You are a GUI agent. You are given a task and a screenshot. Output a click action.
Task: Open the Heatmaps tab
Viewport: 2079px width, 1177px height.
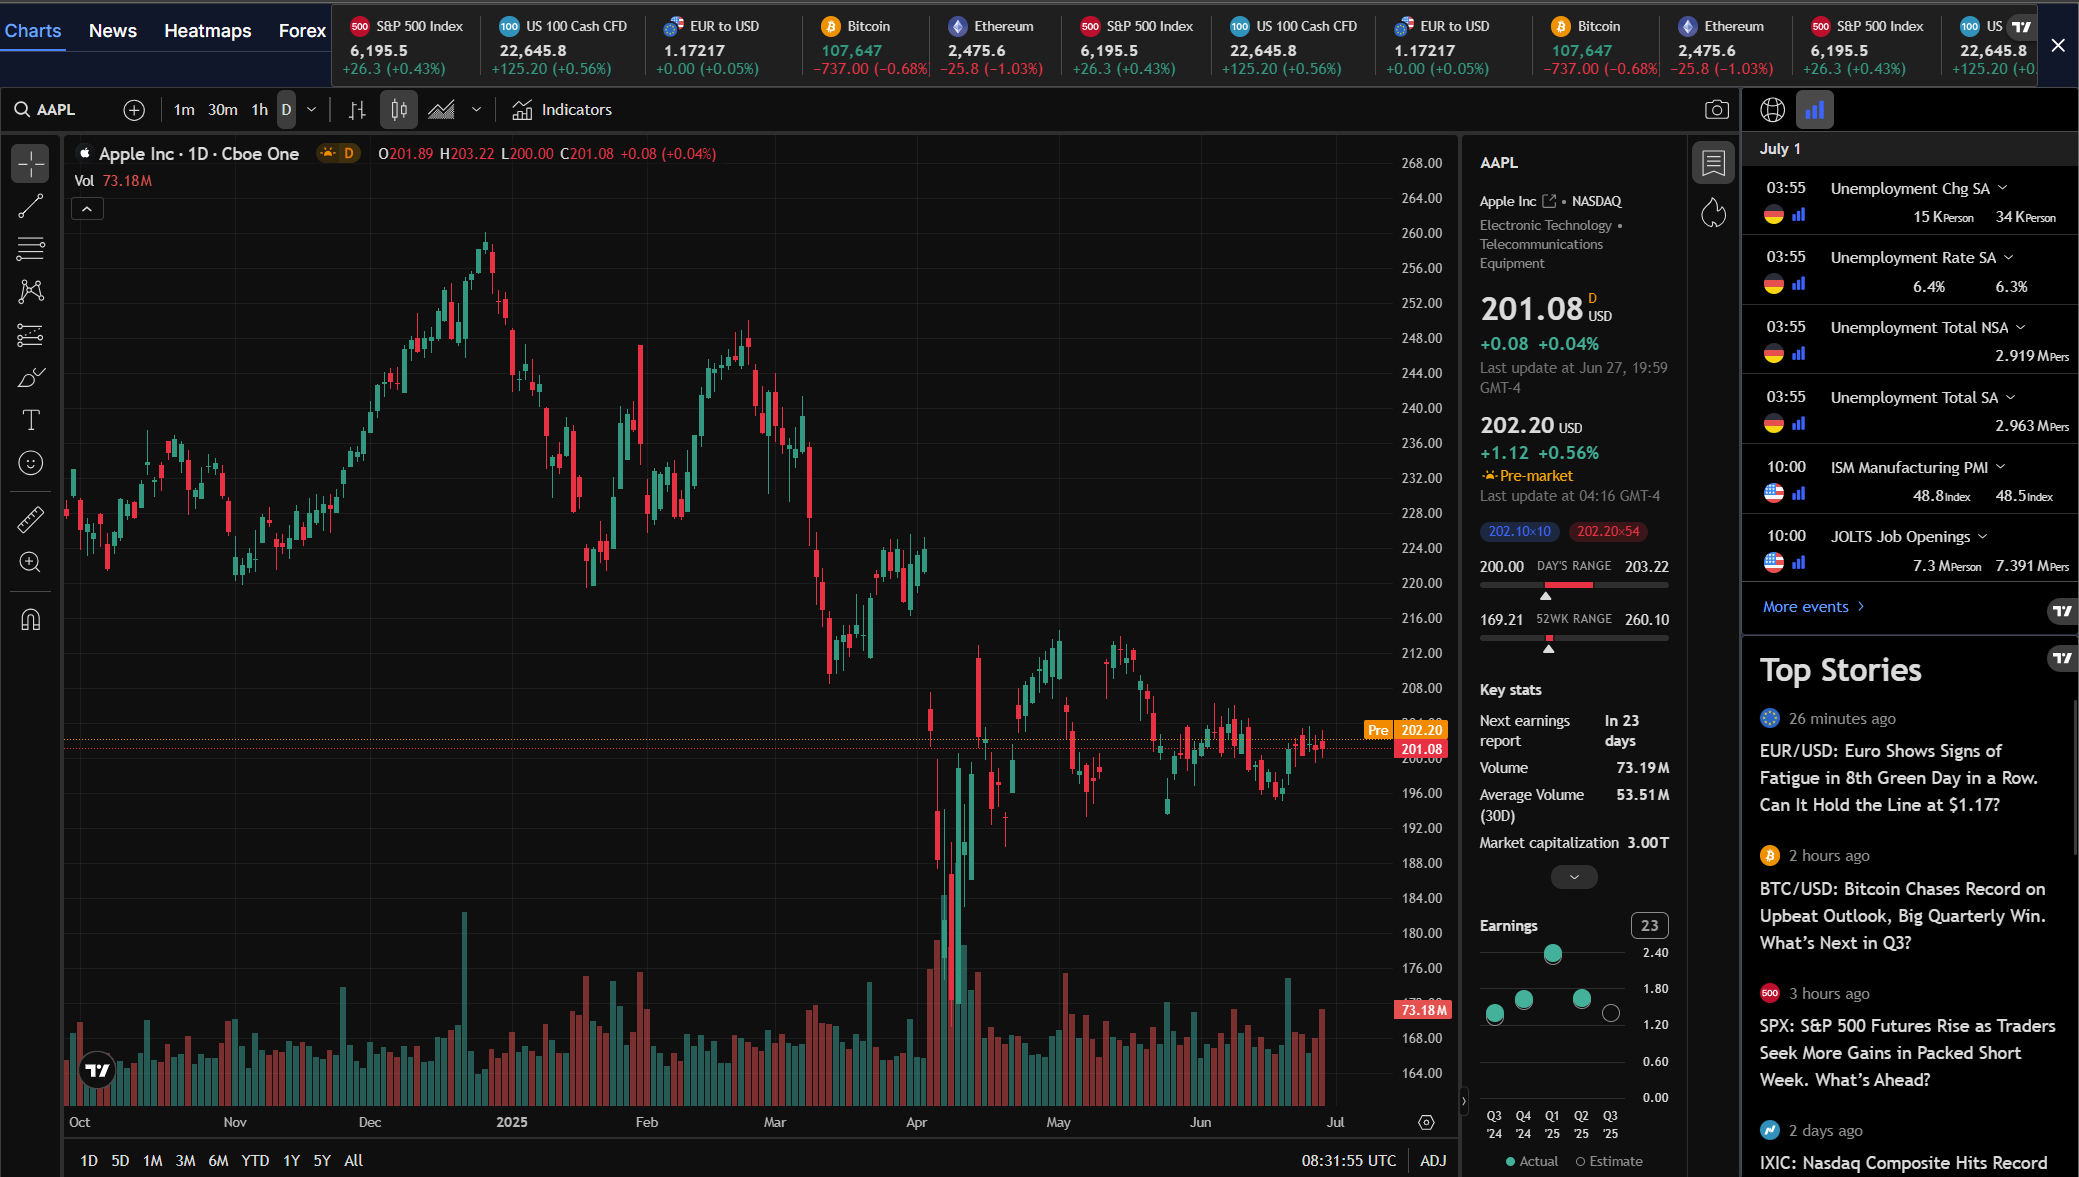(207, 31)
